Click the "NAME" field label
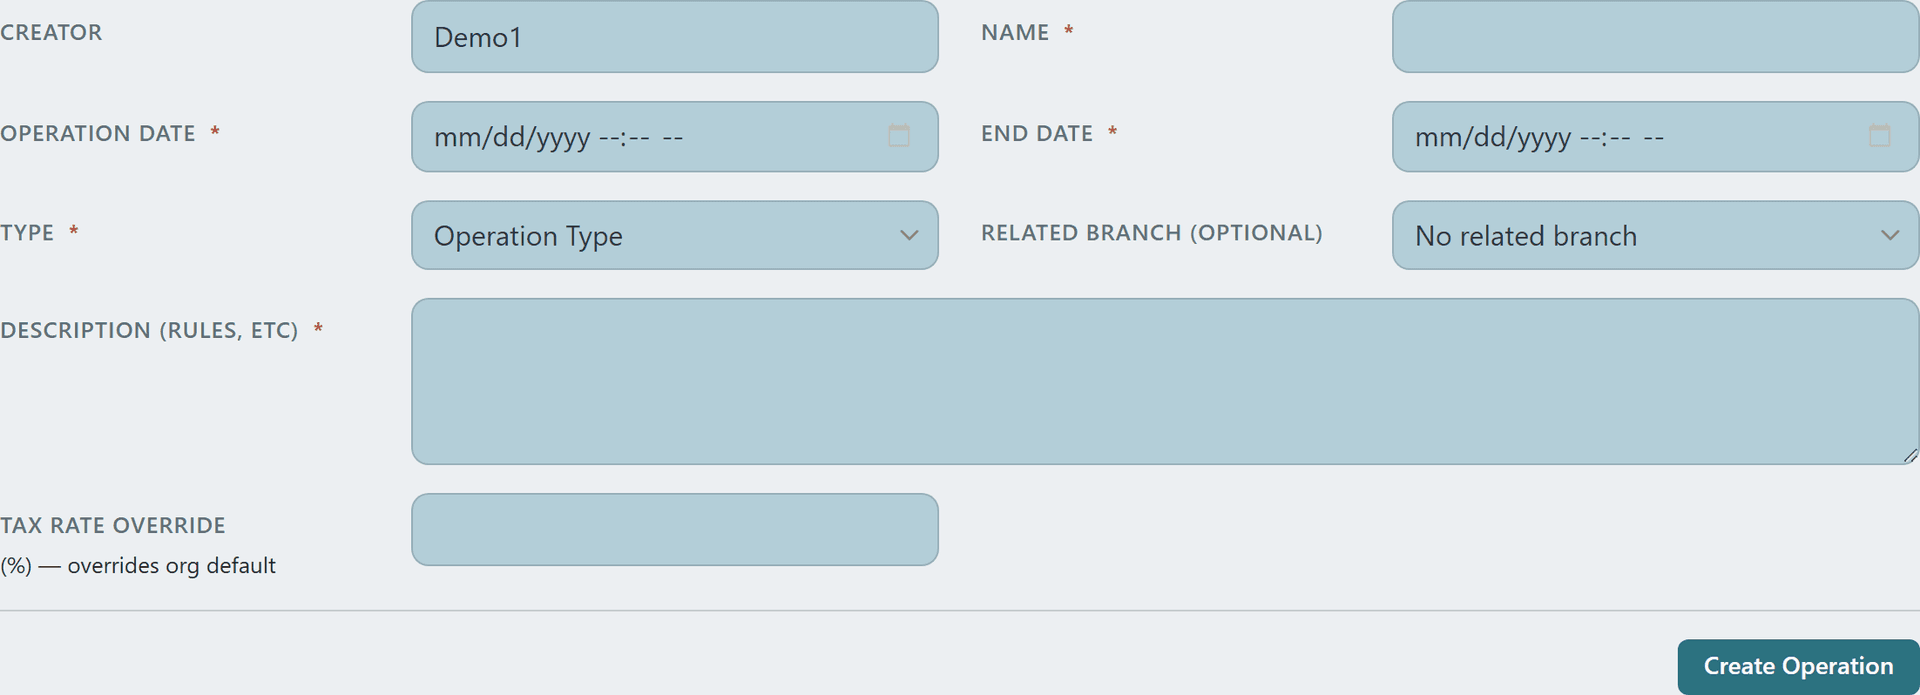1920x695 pixels. click(x=1015, y=32)
